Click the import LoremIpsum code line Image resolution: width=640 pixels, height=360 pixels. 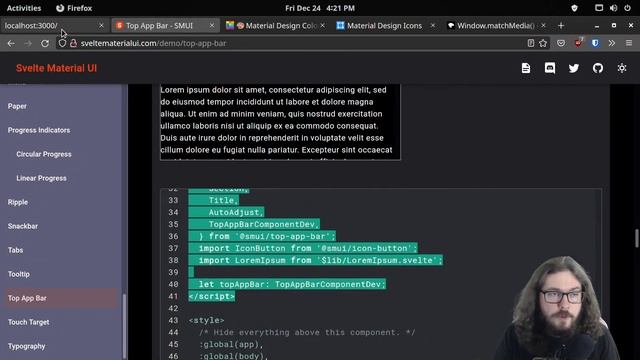coord(320,260)
